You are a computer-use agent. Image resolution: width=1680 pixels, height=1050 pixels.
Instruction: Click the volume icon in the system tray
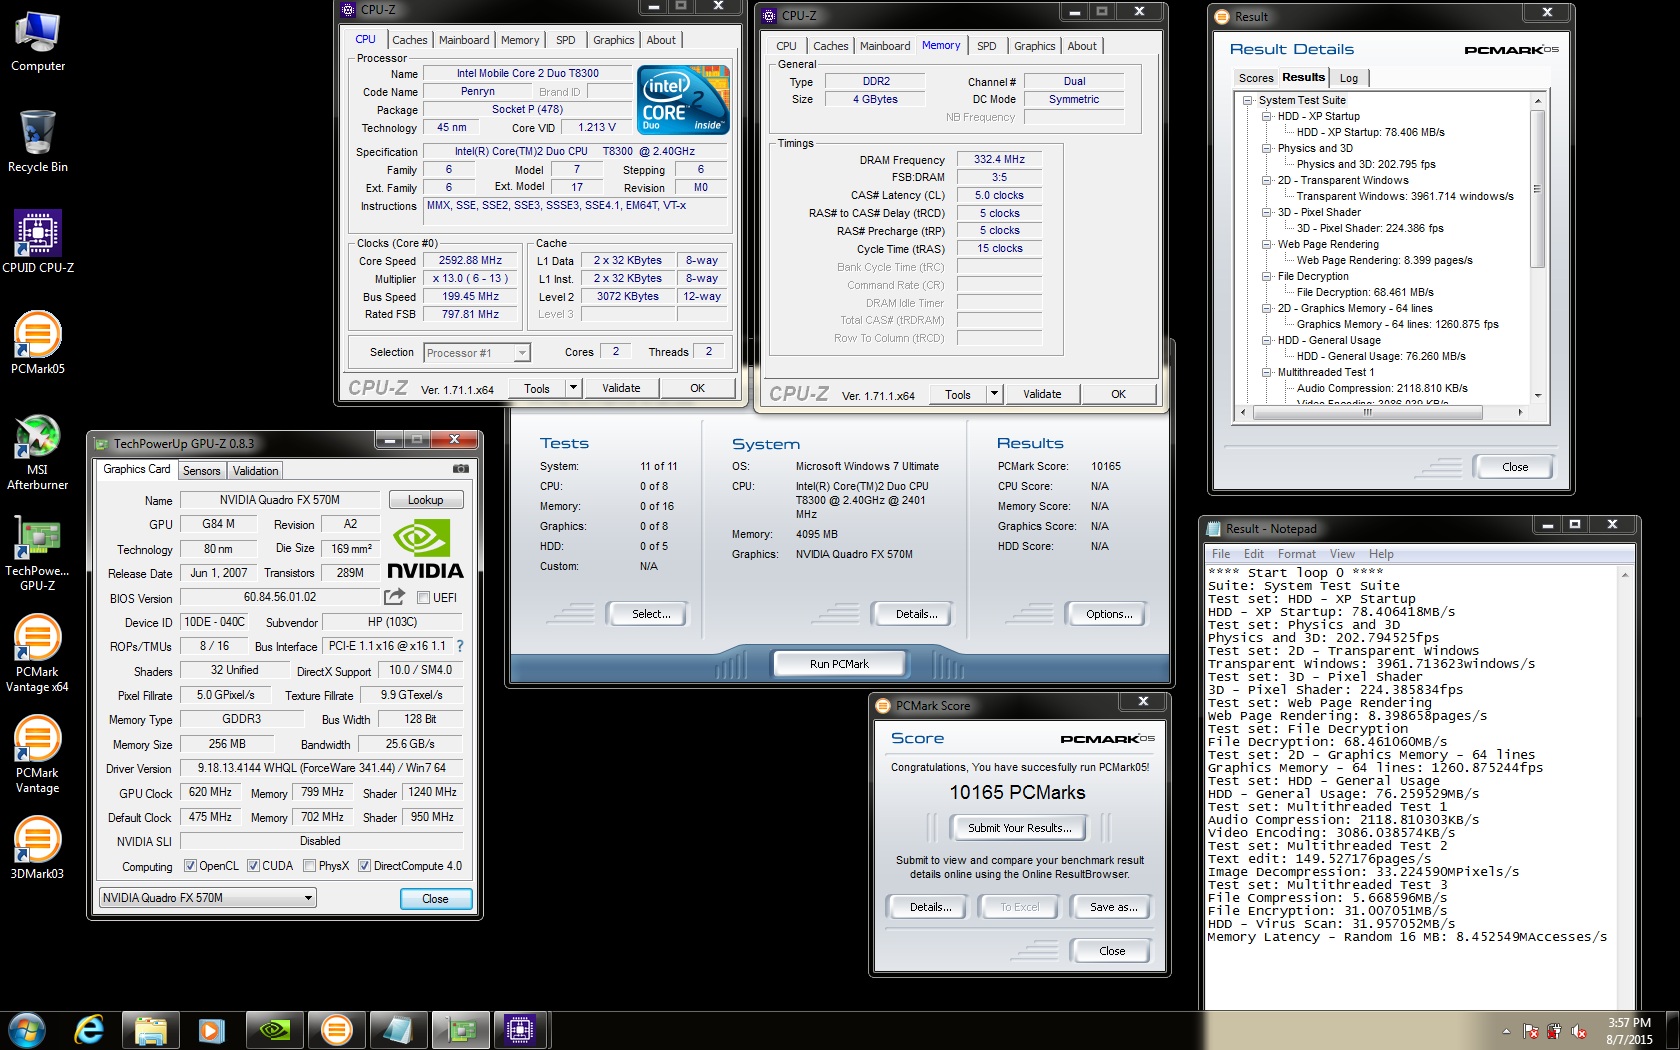click(x=1578, y=1031)
